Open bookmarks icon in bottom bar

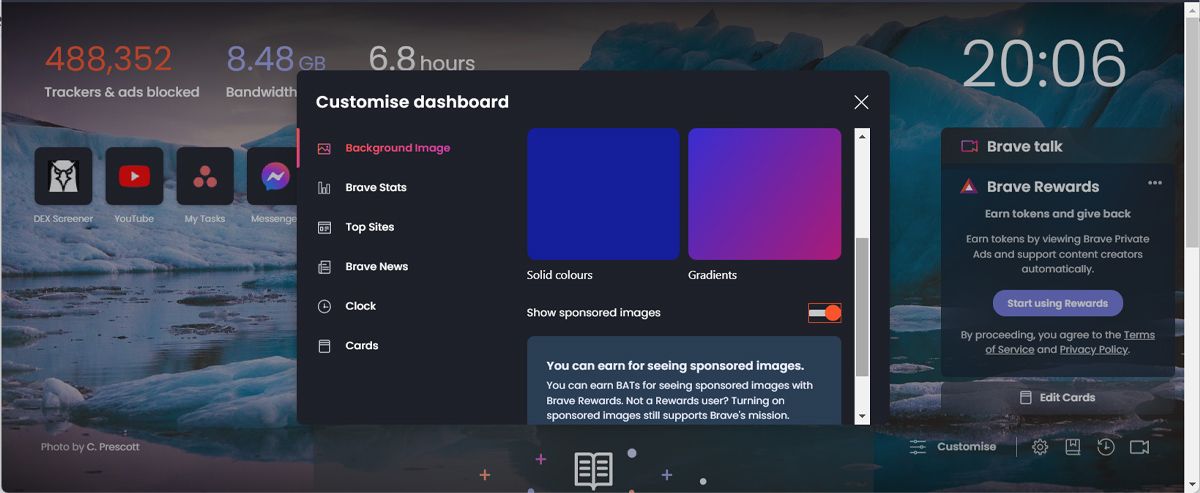tap(1073, 447)
